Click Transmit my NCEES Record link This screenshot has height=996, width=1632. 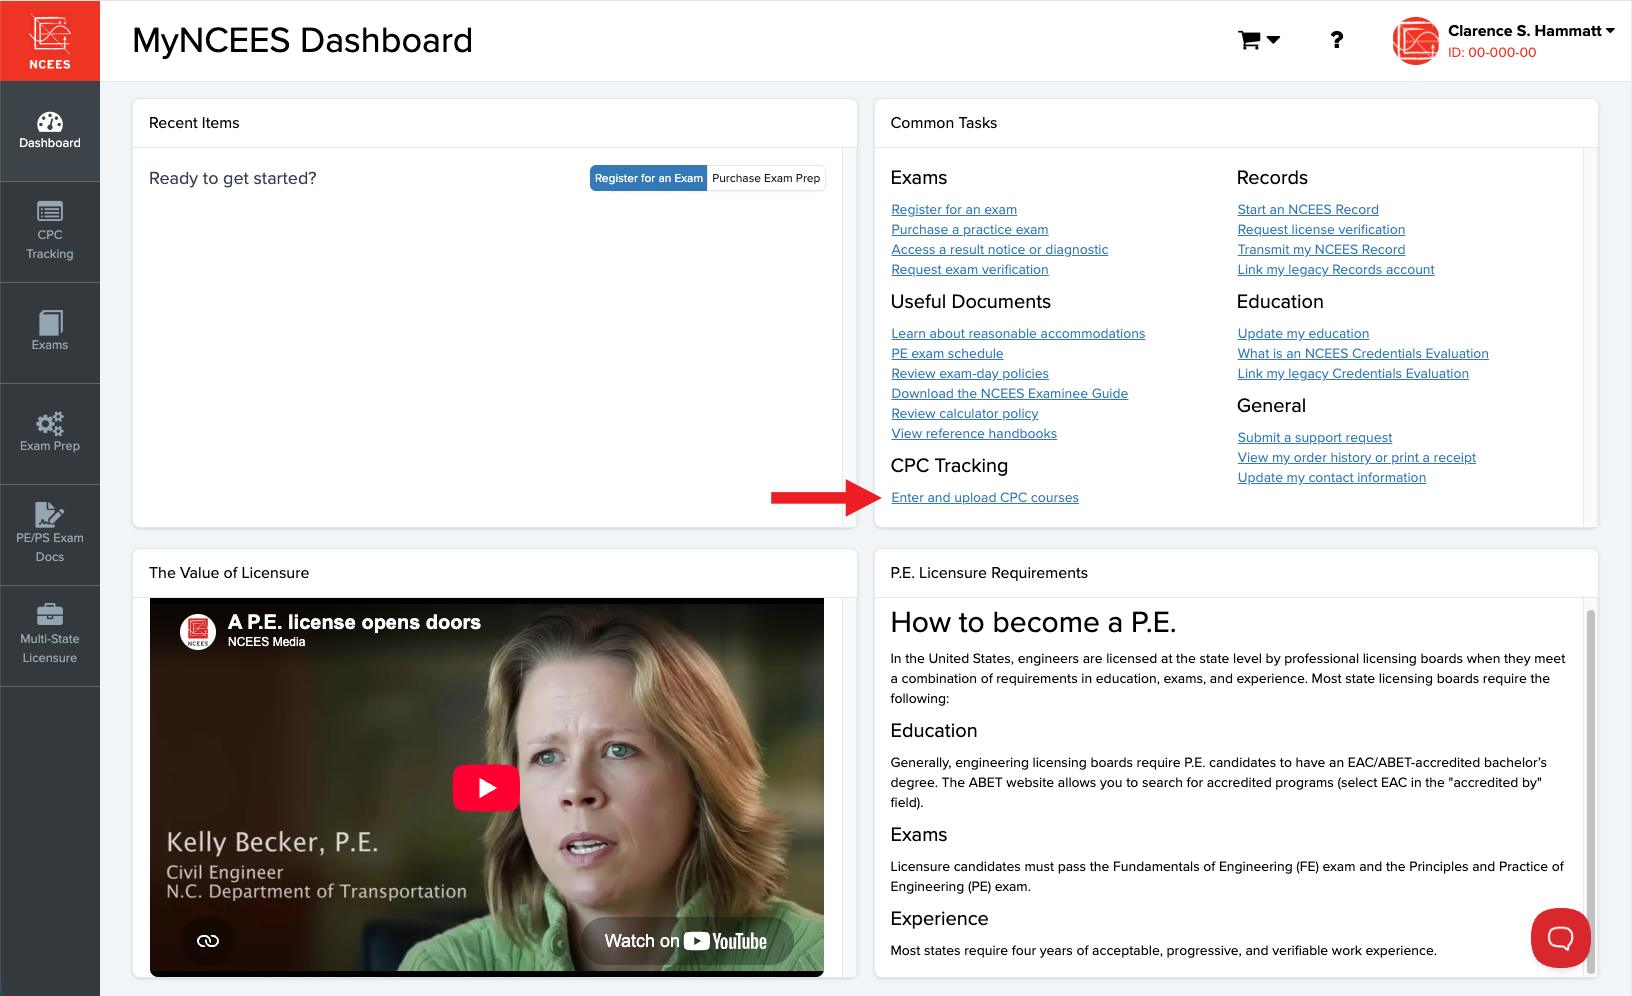[1321, 250]
